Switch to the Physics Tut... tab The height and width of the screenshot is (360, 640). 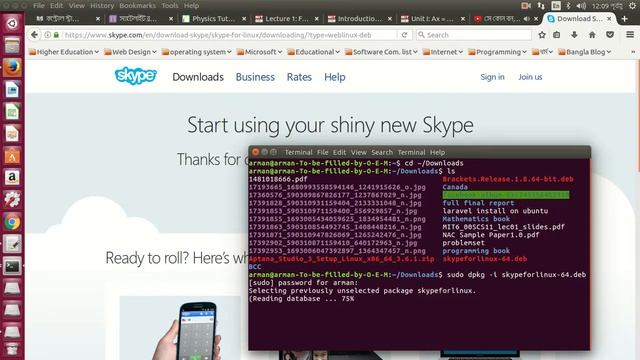tap(214, 19)
